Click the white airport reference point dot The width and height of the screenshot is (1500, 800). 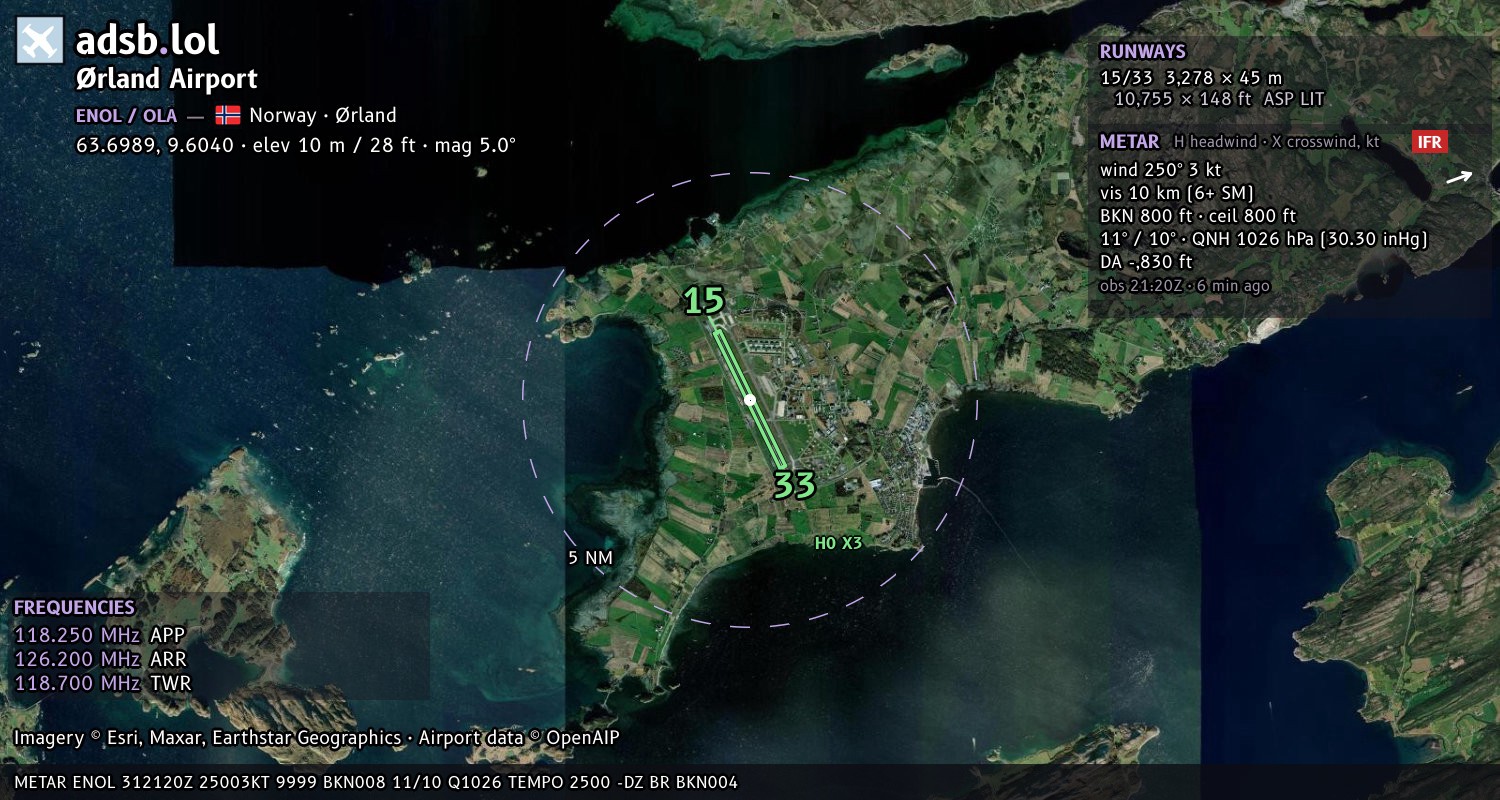pyautogui.click(x=750, y=400)
